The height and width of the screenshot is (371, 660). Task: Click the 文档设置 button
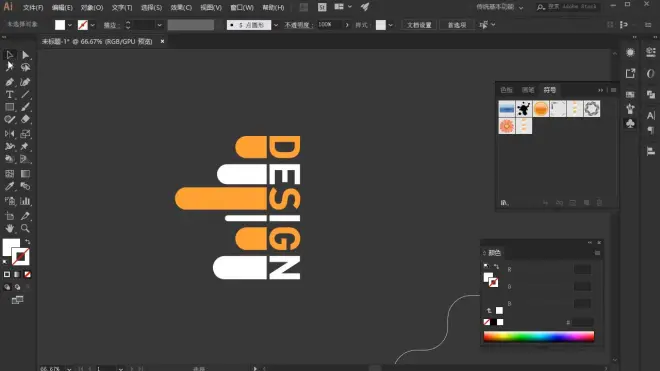click(419, 25)
